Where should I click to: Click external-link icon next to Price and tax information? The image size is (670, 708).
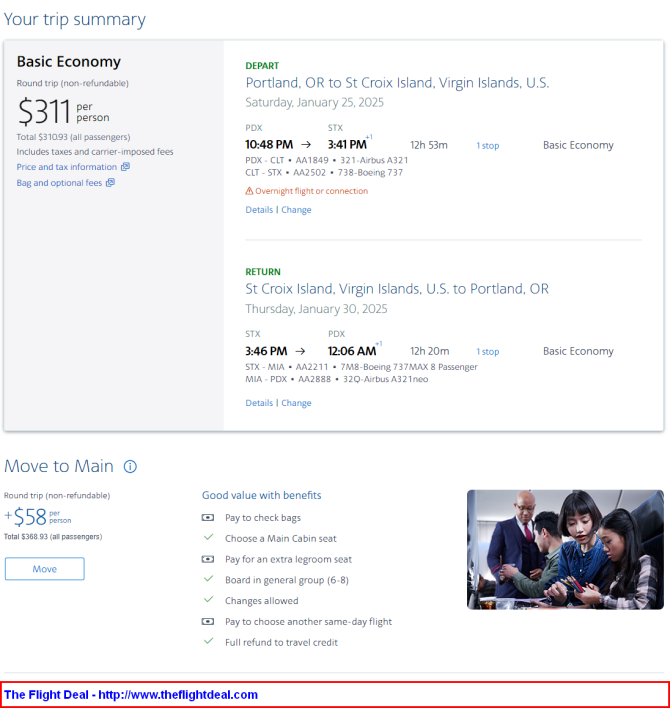tap(126, 167)
